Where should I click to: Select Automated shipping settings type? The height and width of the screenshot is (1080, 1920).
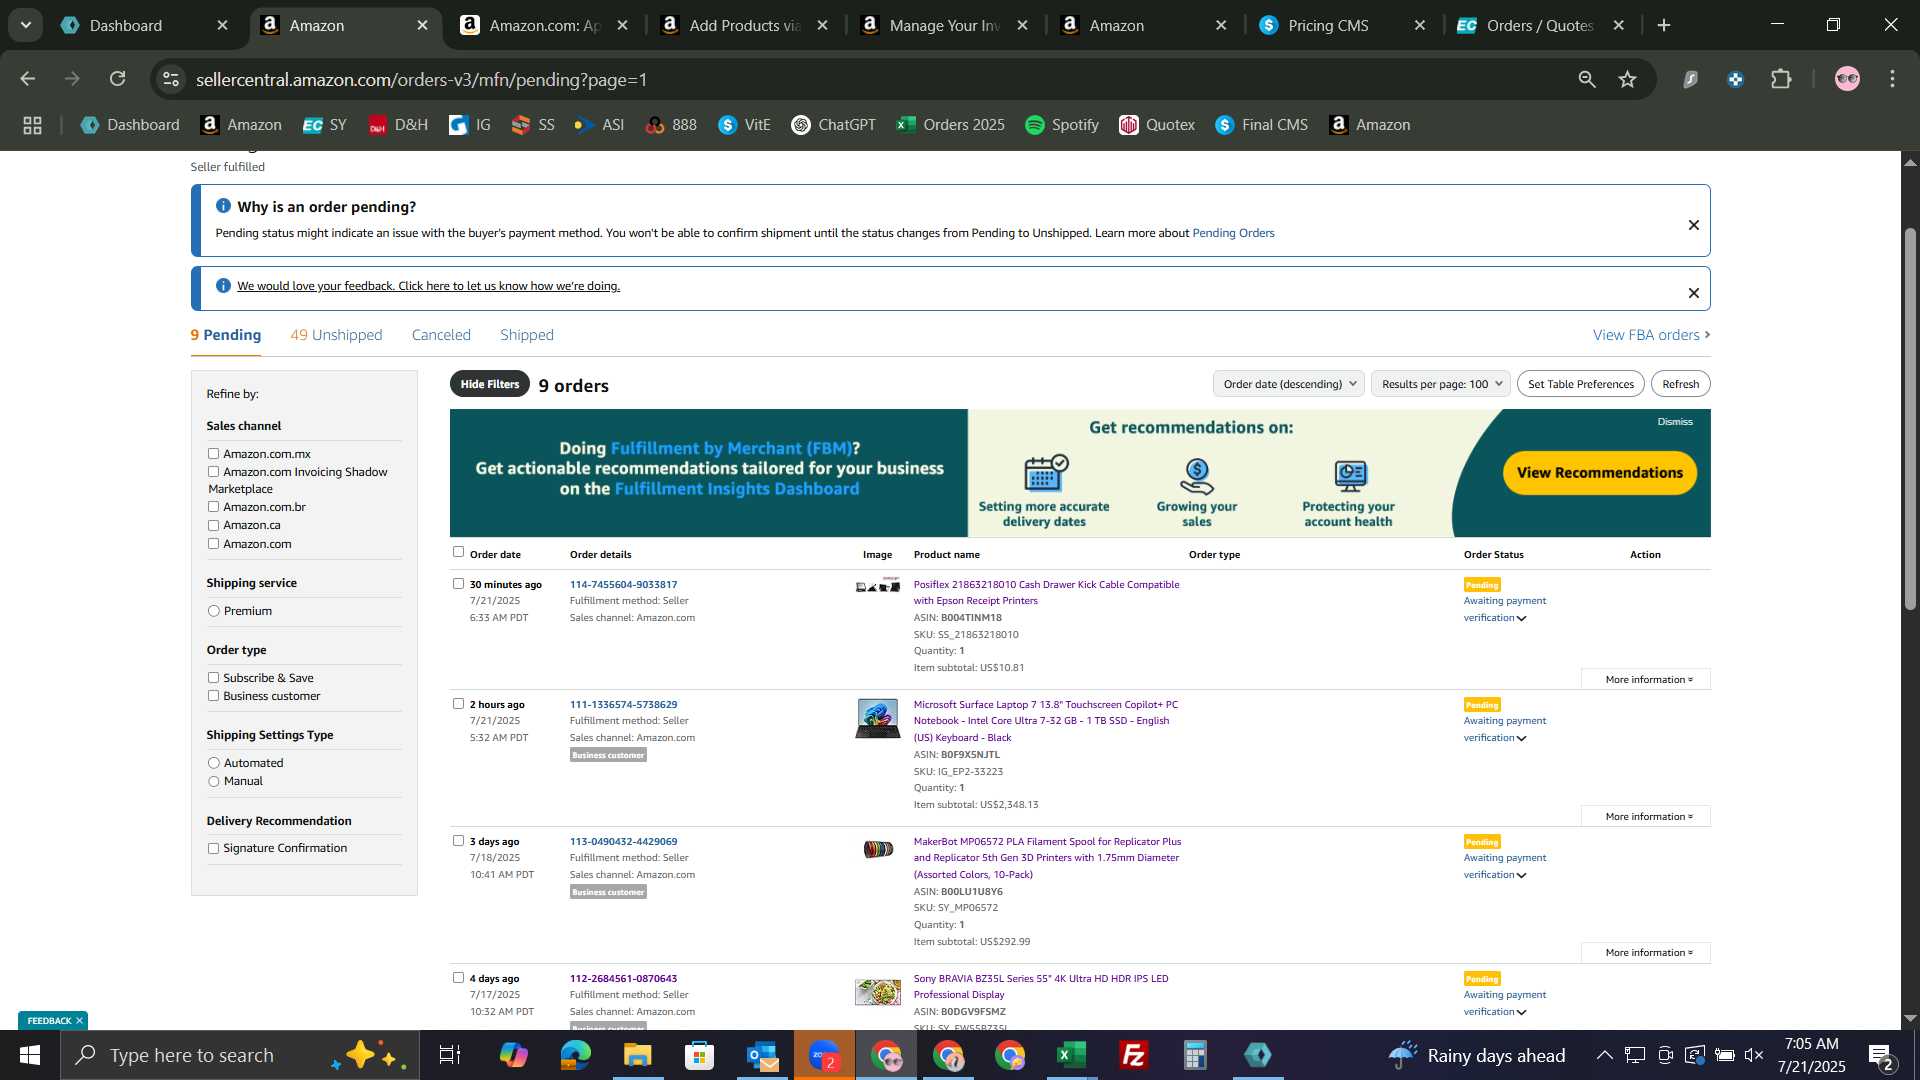pos(213,763)
